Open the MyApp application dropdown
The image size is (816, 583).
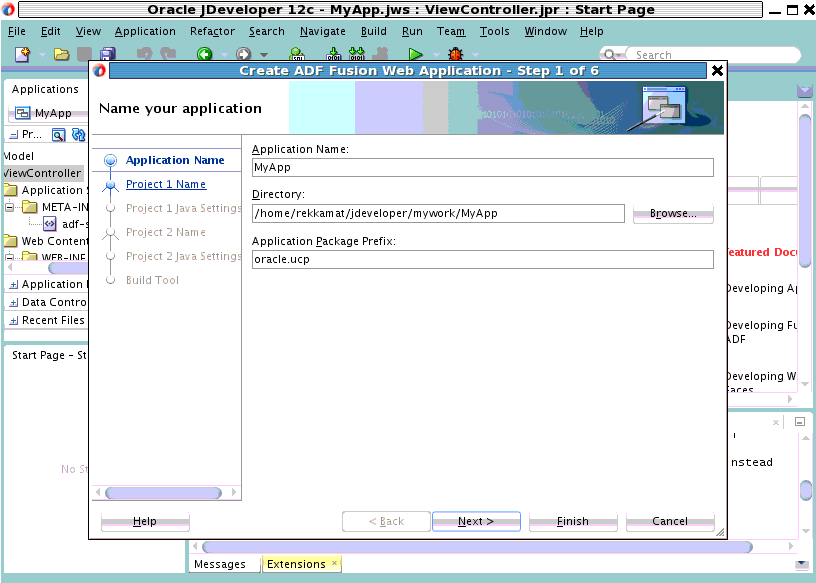point(47,113)
